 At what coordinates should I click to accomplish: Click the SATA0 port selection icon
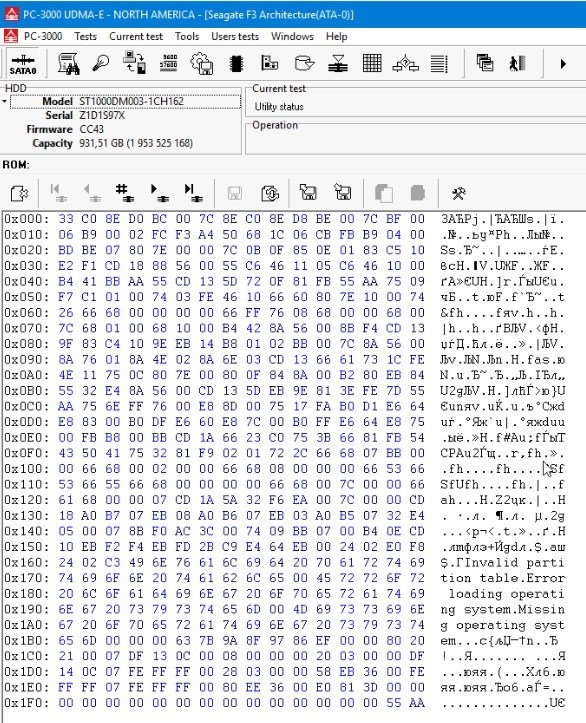pos(23,64)
